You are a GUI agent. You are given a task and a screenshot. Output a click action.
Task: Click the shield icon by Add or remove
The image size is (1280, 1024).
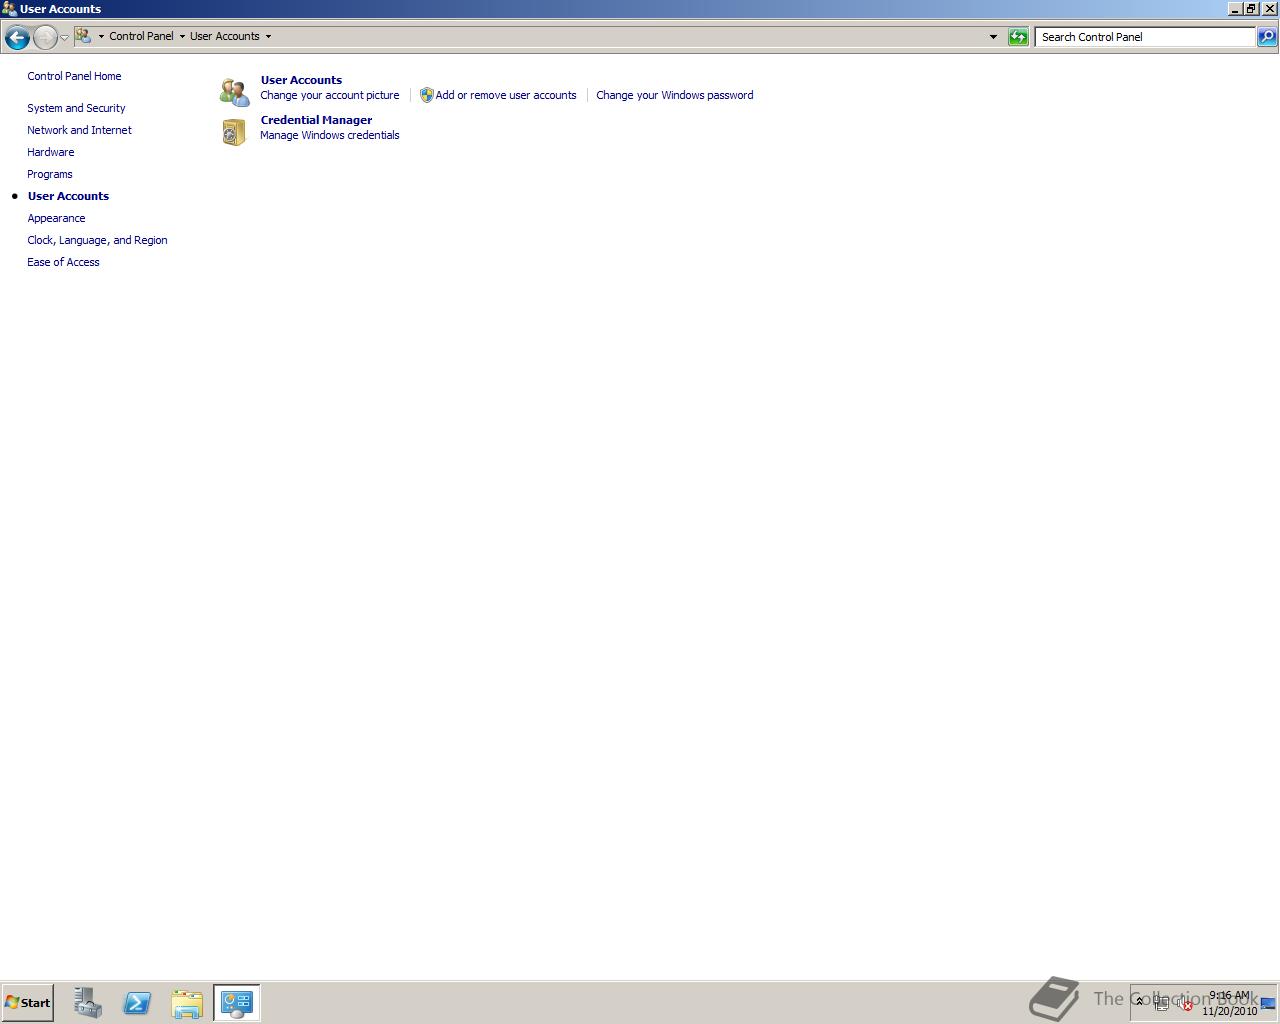(x=426, y=95)
